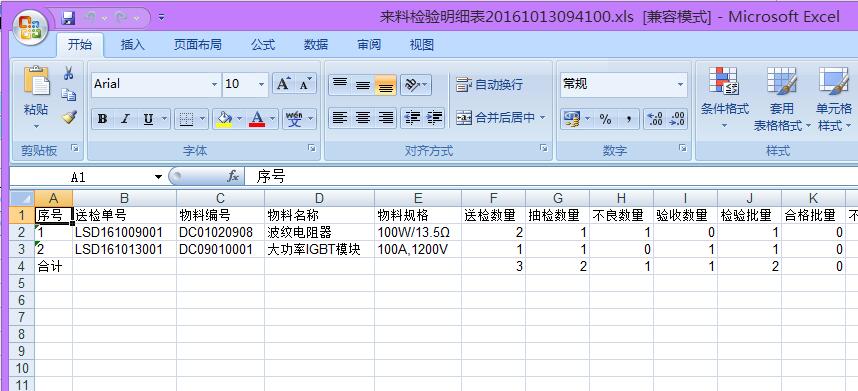Click the Increase Decimal icon
The width and height of the screenshot is (858, 391).
pos(655,119)
